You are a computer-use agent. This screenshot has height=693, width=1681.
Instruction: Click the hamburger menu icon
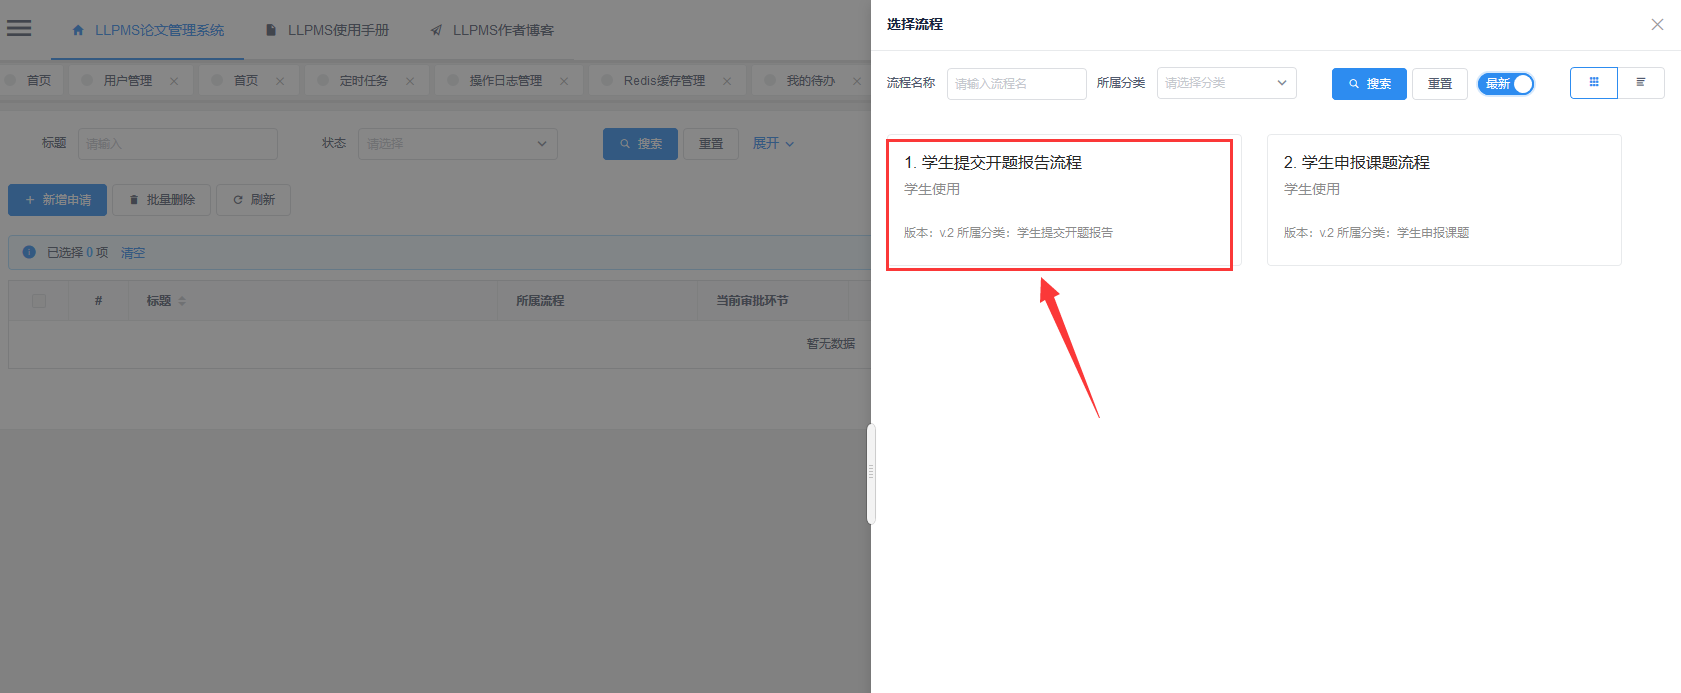point(19,28)
